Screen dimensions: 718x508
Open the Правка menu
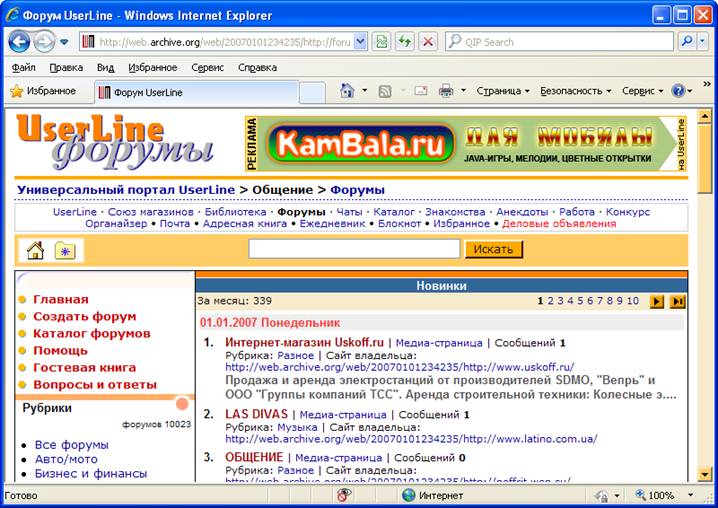[66, 68]
